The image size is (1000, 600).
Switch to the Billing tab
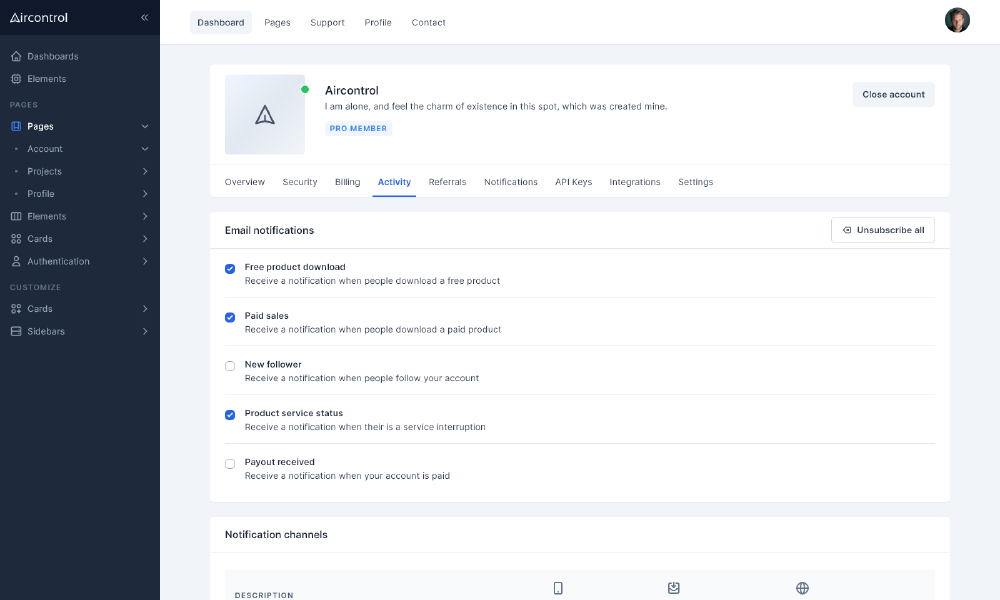[346, 182]
